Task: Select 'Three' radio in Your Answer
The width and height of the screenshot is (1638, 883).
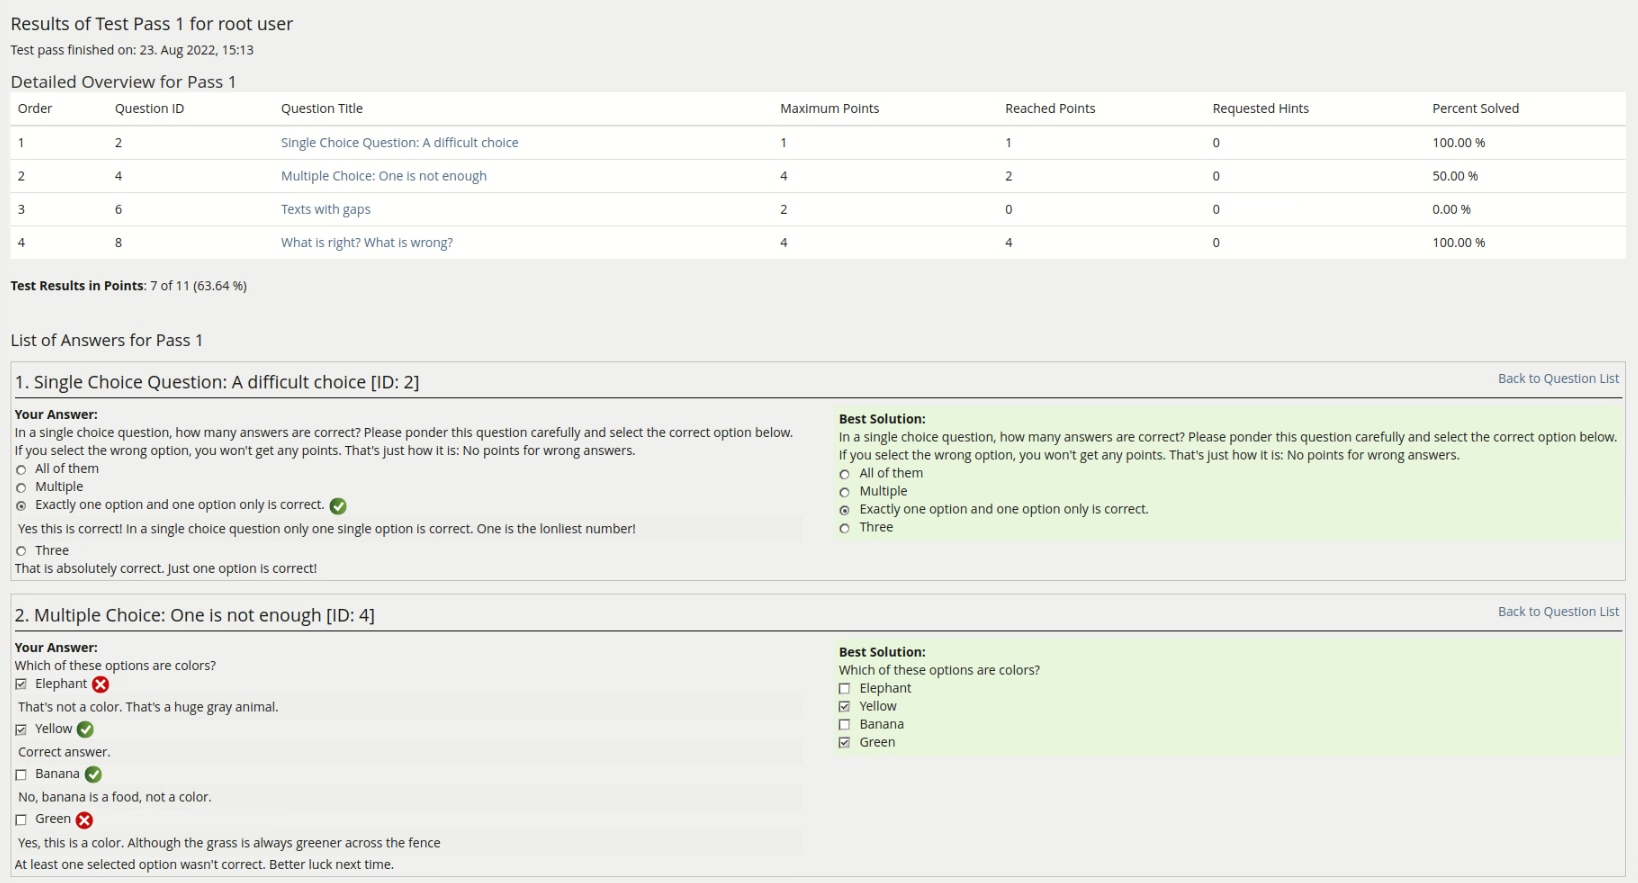Action: [21, 551]
